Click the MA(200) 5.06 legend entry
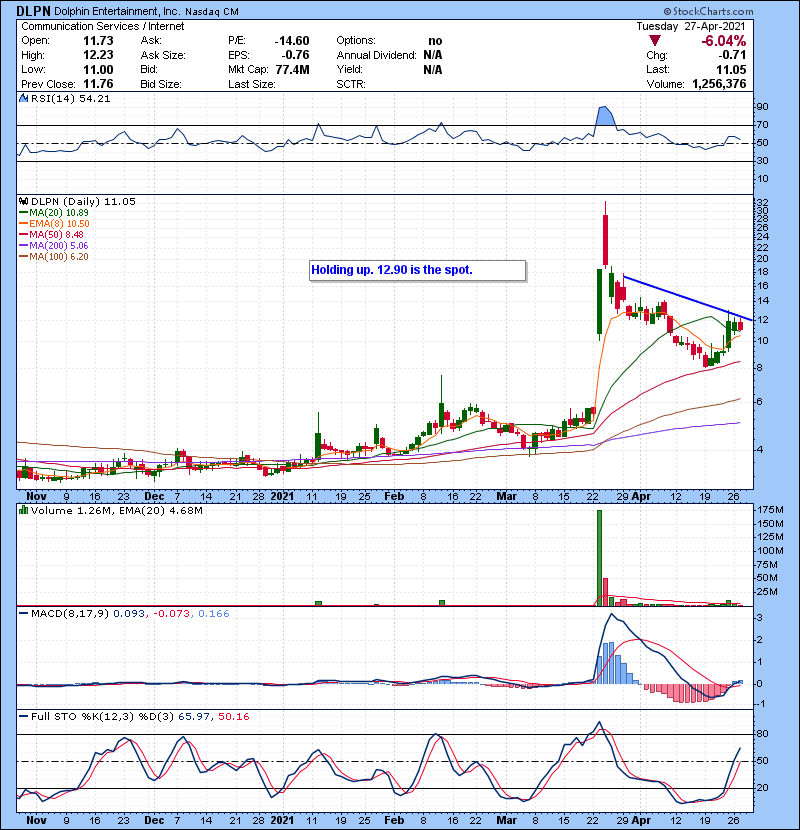This screenshot has height=830, width=800. 53,246
